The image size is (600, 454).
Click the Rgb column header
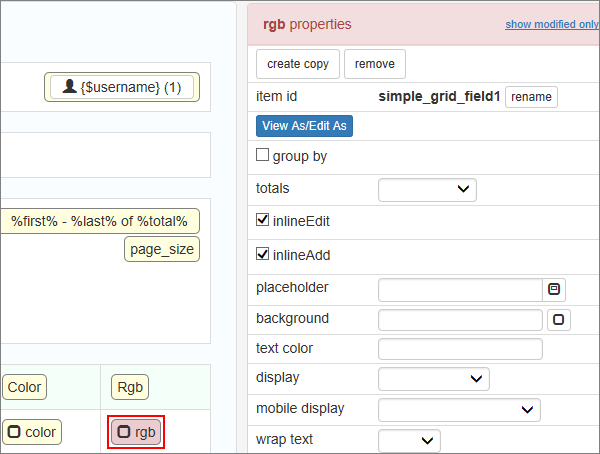tap(130, 387)
